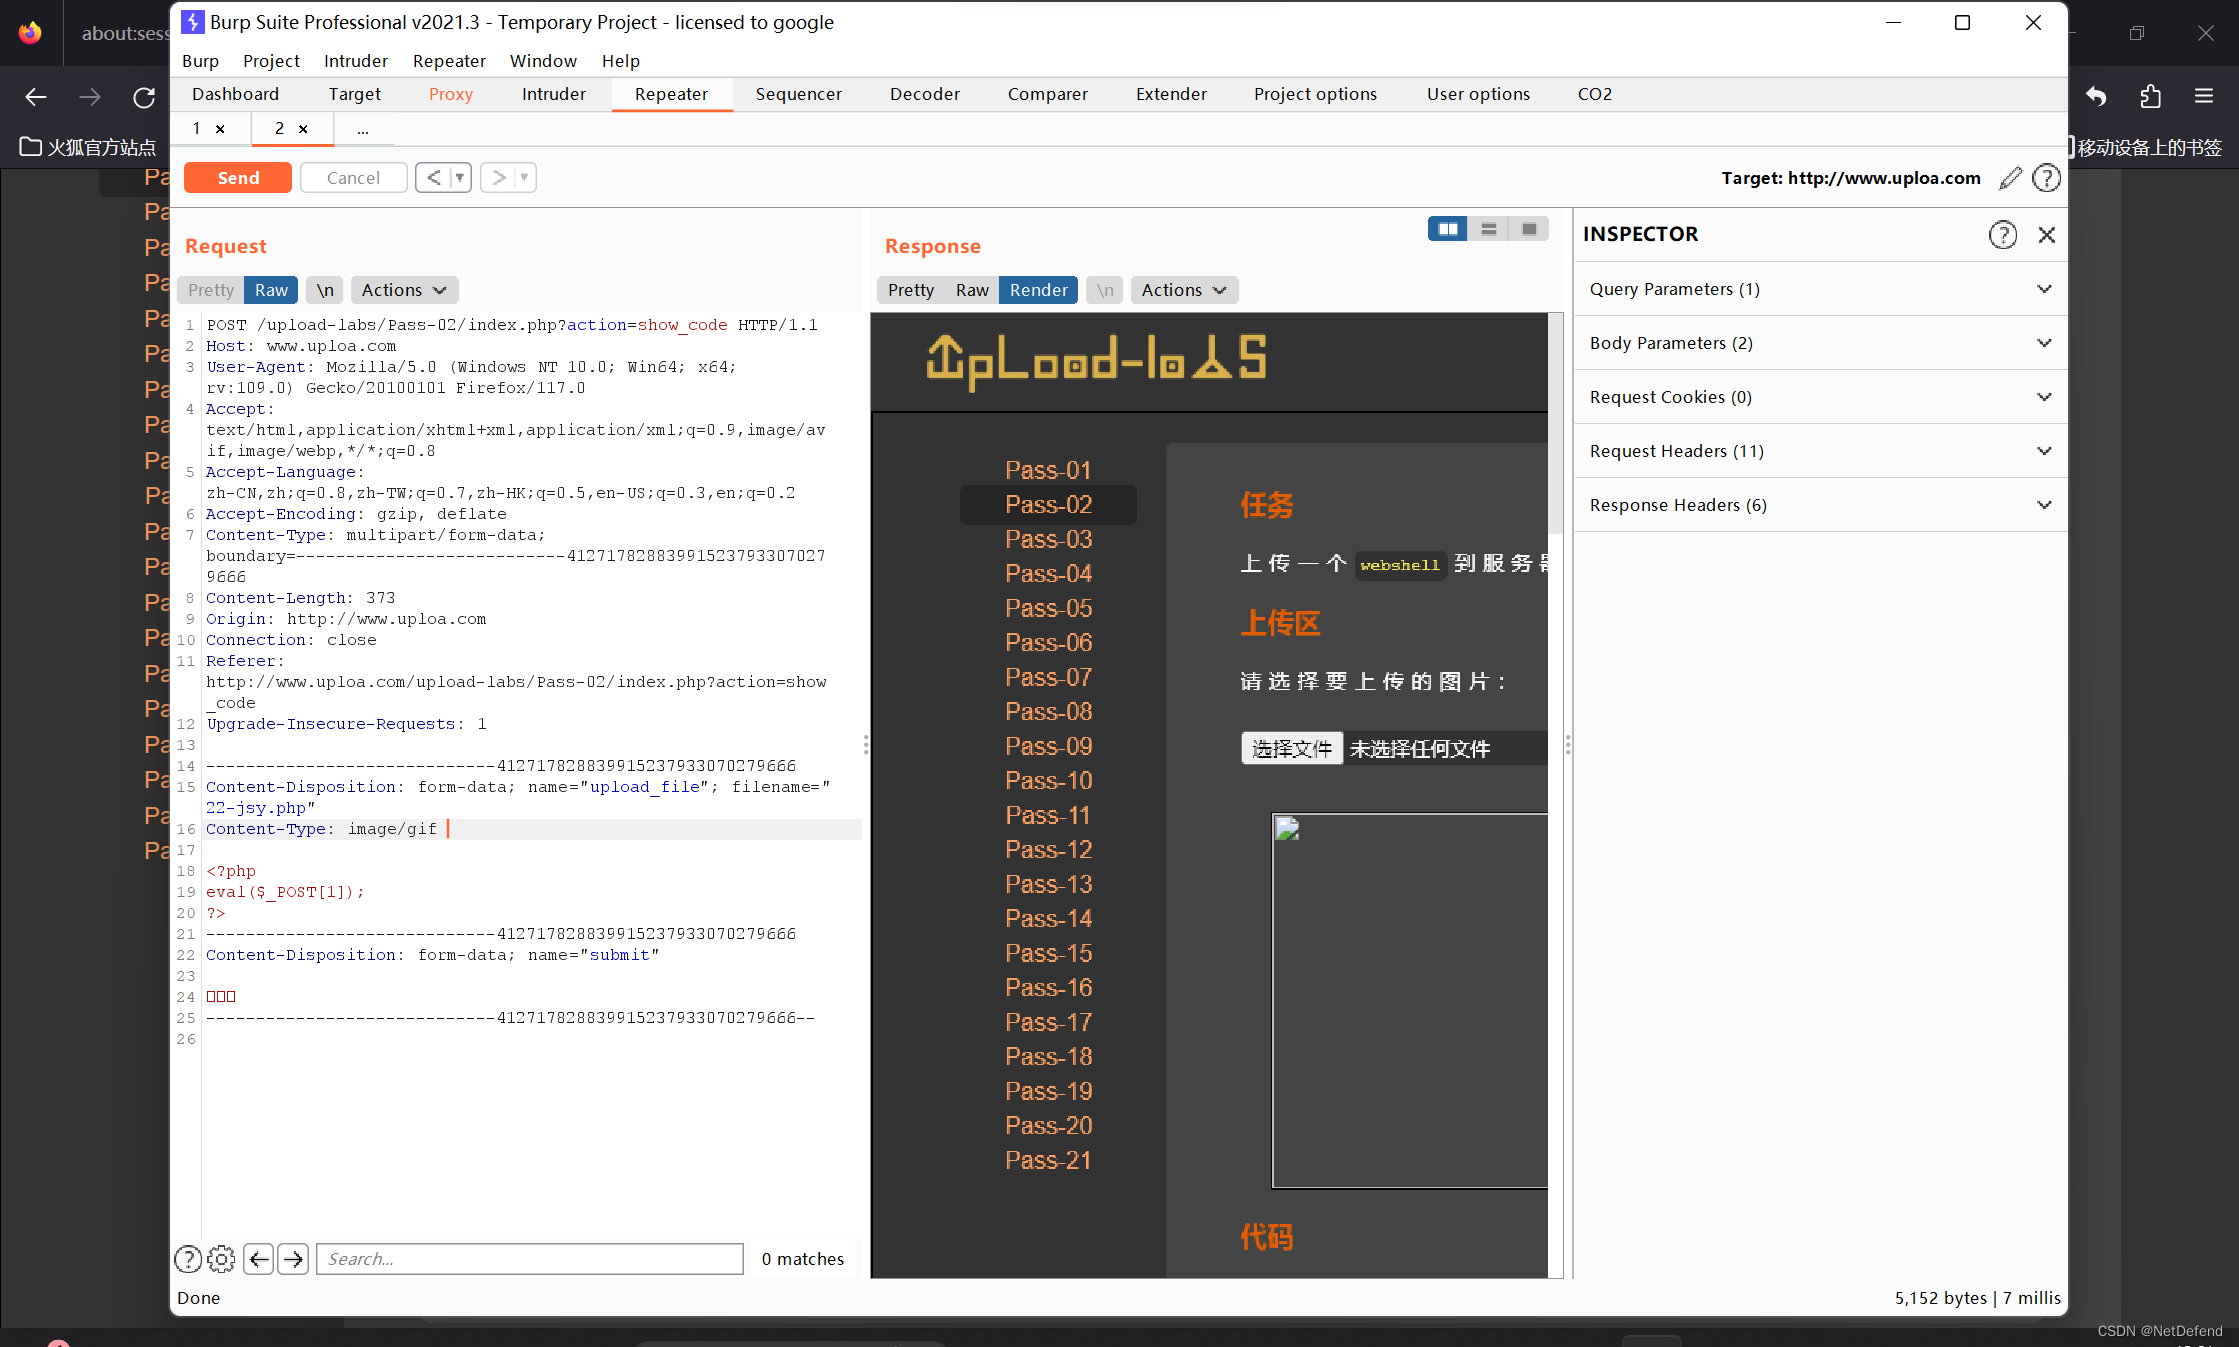Open the Window menu
The image size is (2239, 1347).
pos(543,61)
